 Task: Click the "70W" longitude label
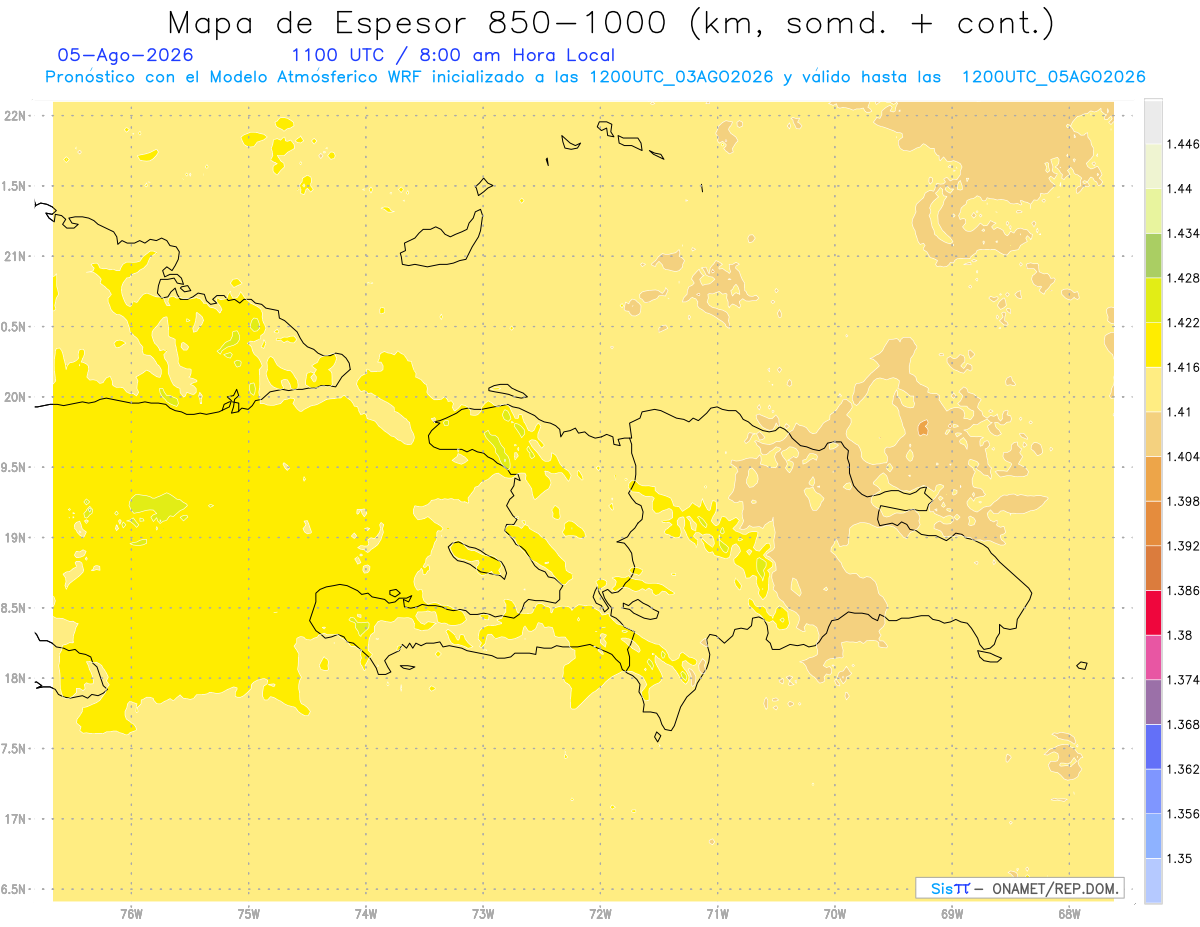[x=835, y=914]
